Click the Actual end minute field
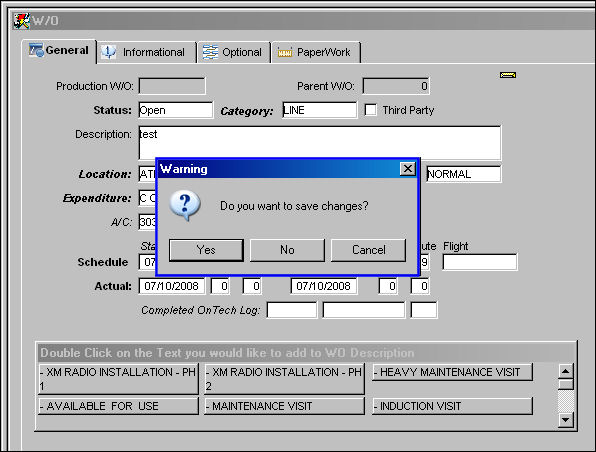Viewport: 596px width, 452px height. 420,286
